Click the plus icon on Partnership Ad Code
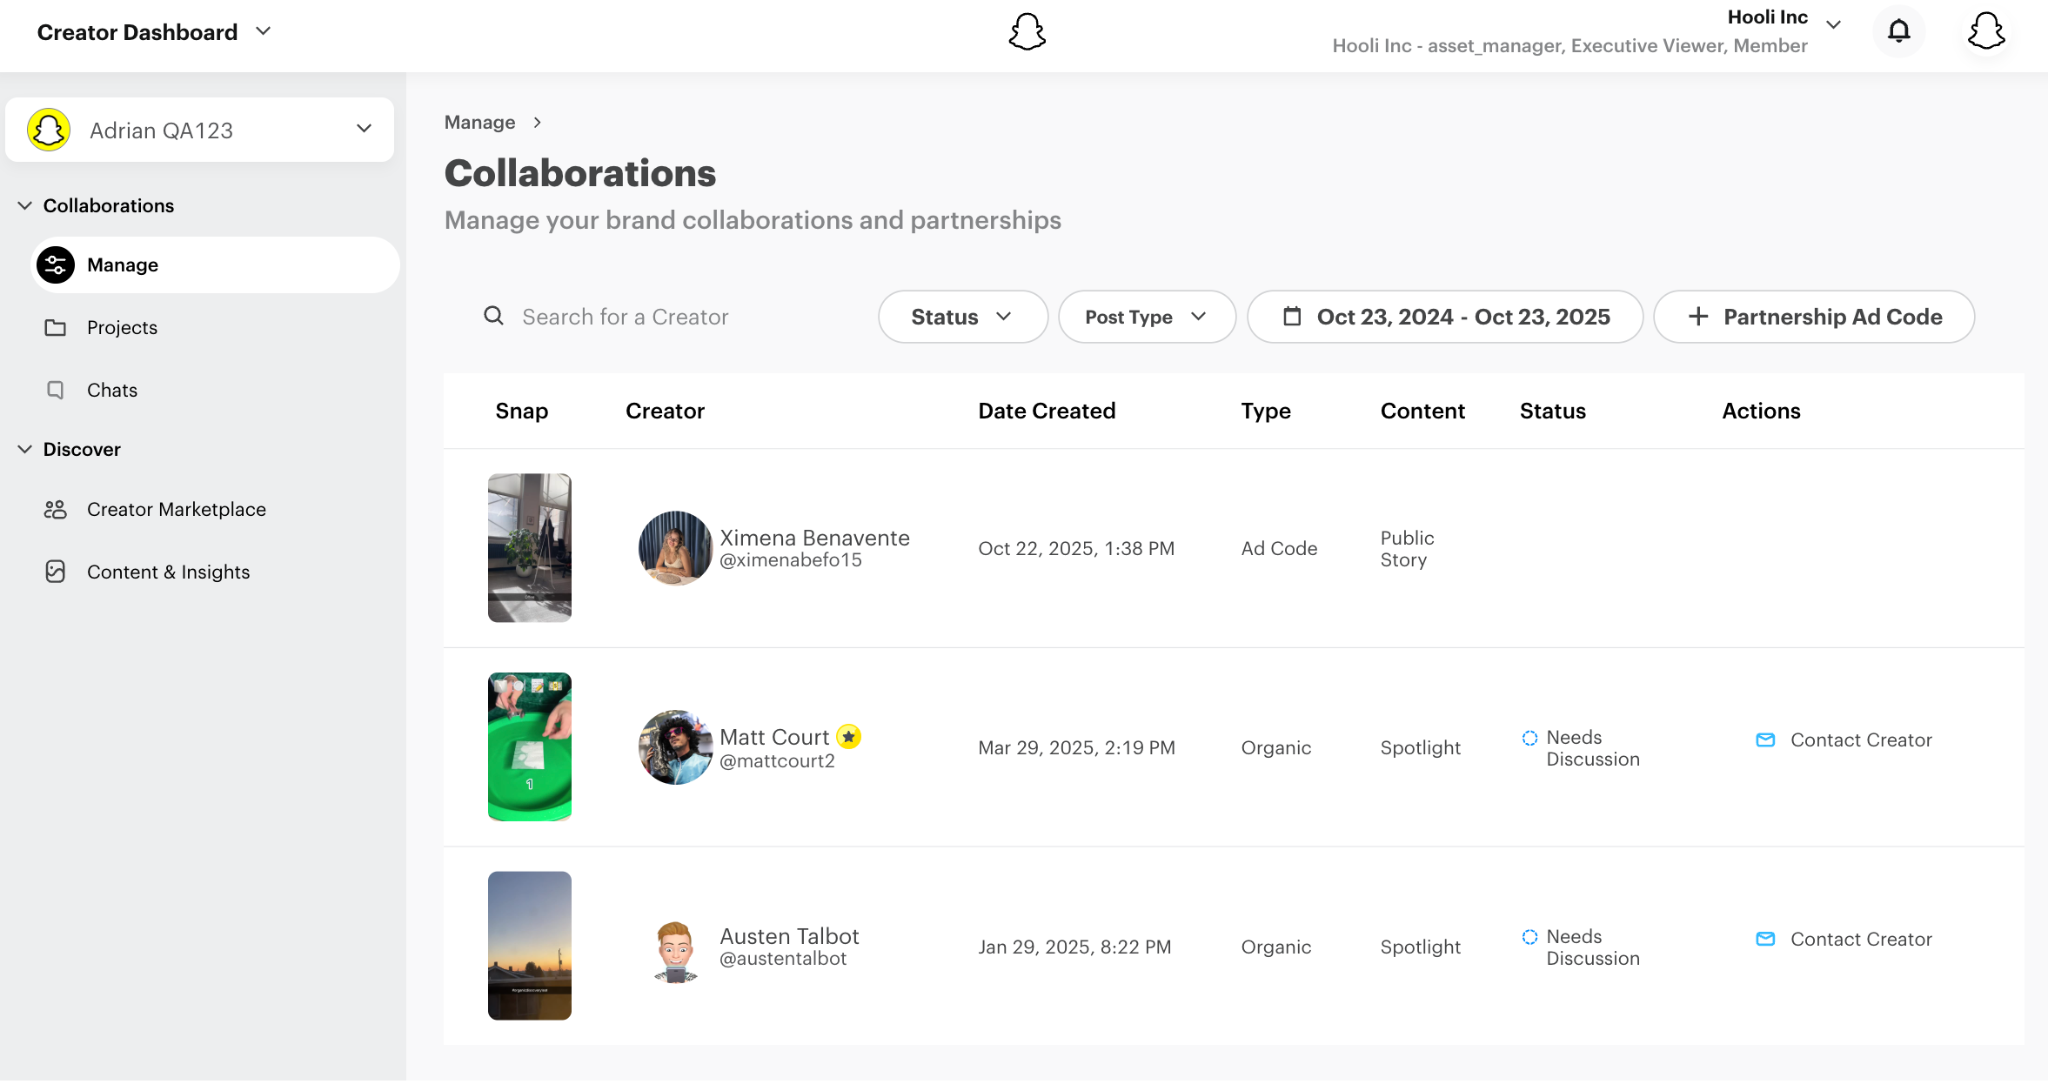The height and width of the screenshot is (1081, 2048). click(x=1698, y=317)
